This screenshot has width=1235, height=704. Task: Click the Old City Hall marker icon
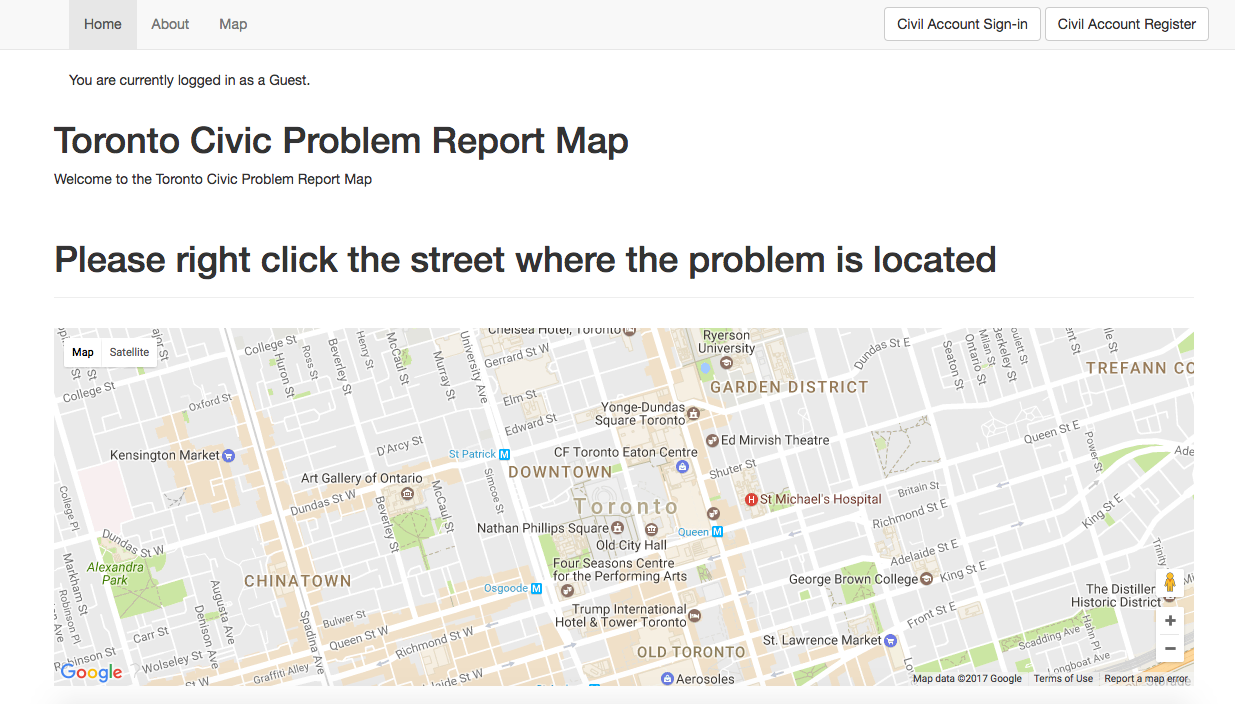point(651,528)
